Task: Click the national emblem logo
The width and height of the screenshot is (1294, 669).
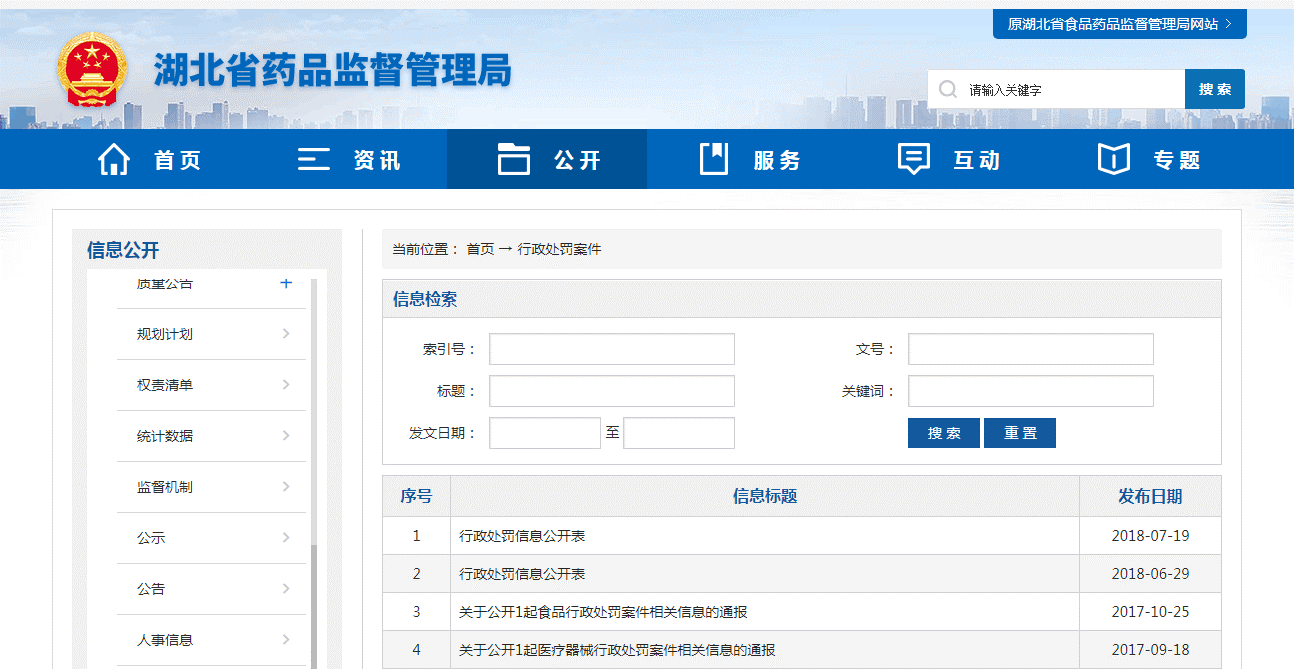Action: click(92, 70)
